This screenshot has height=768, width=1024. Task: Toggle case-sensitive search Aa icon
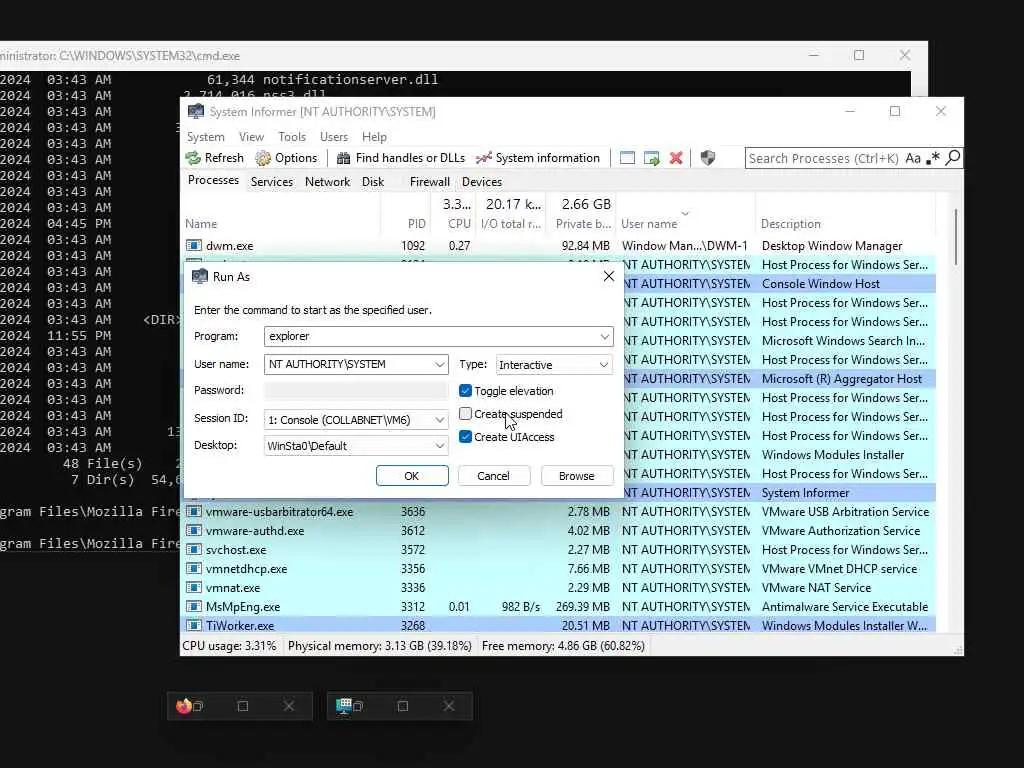coord(913,158)
